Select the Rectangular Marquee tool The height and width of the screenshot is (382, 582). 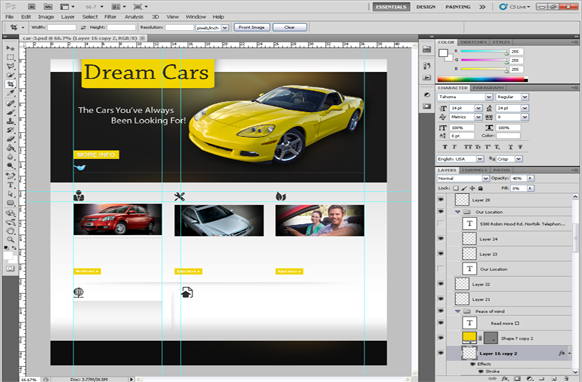(x=10, y=58)
